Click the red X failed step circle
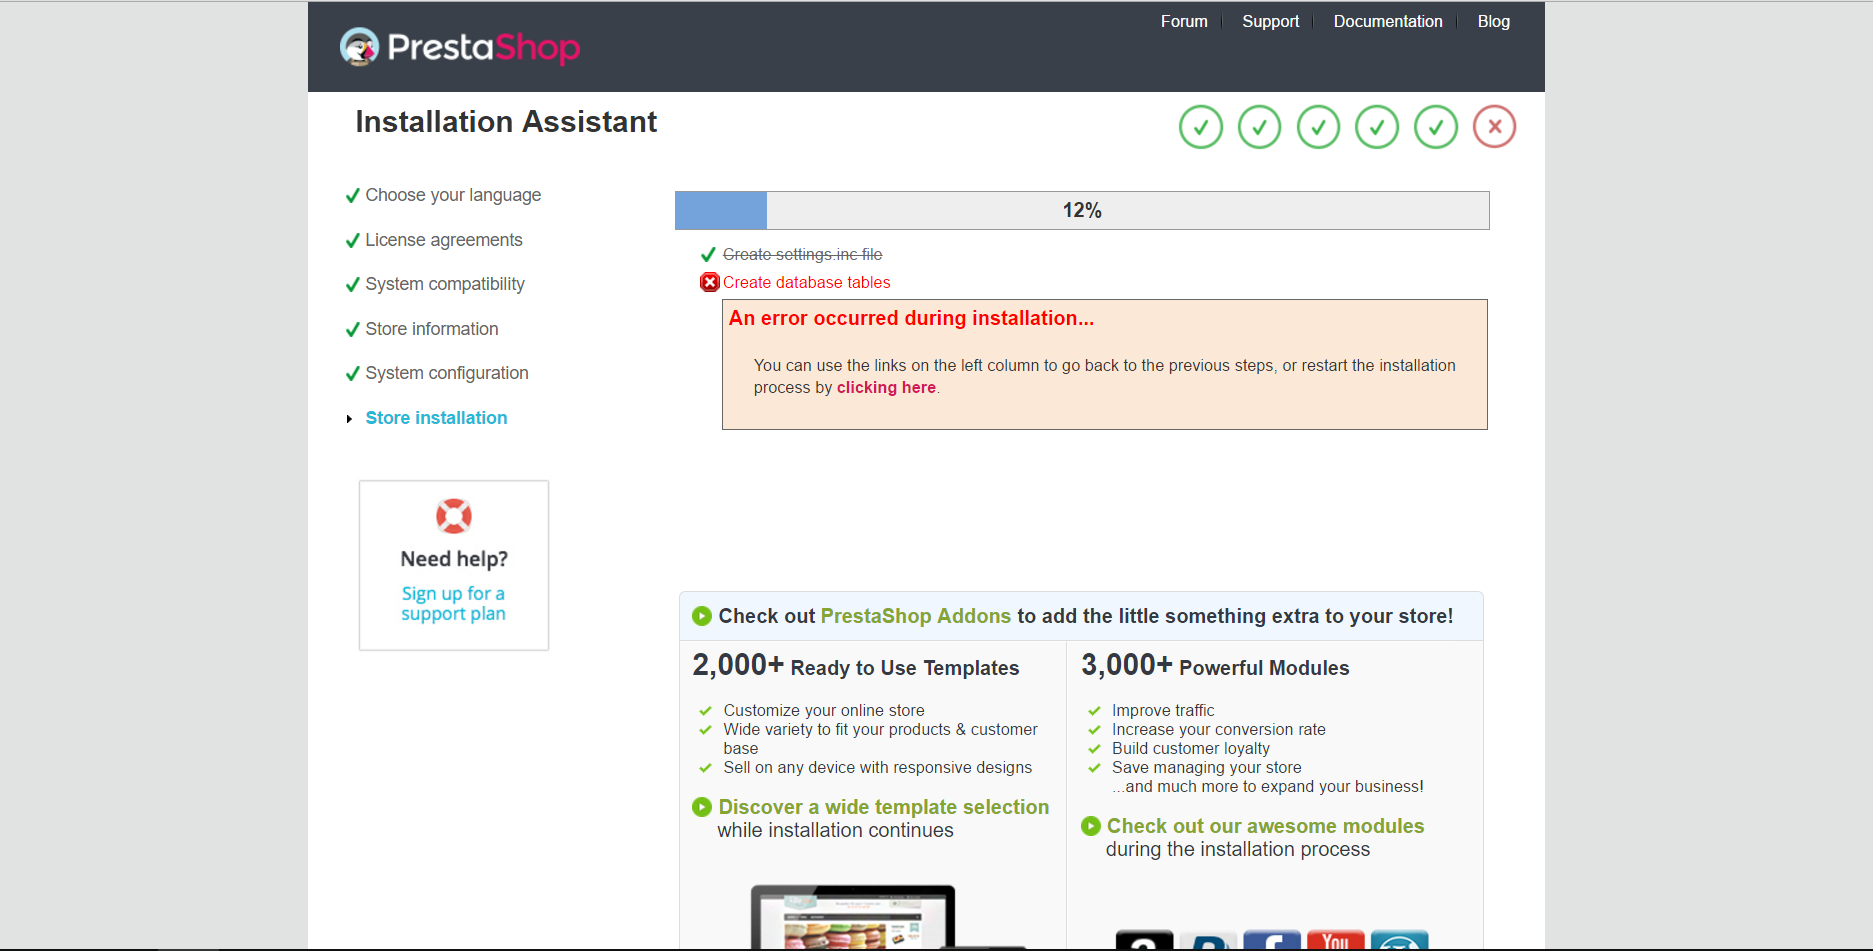Image resolution: width=1873 pixels, height=951 pixels. point(1494,127)
